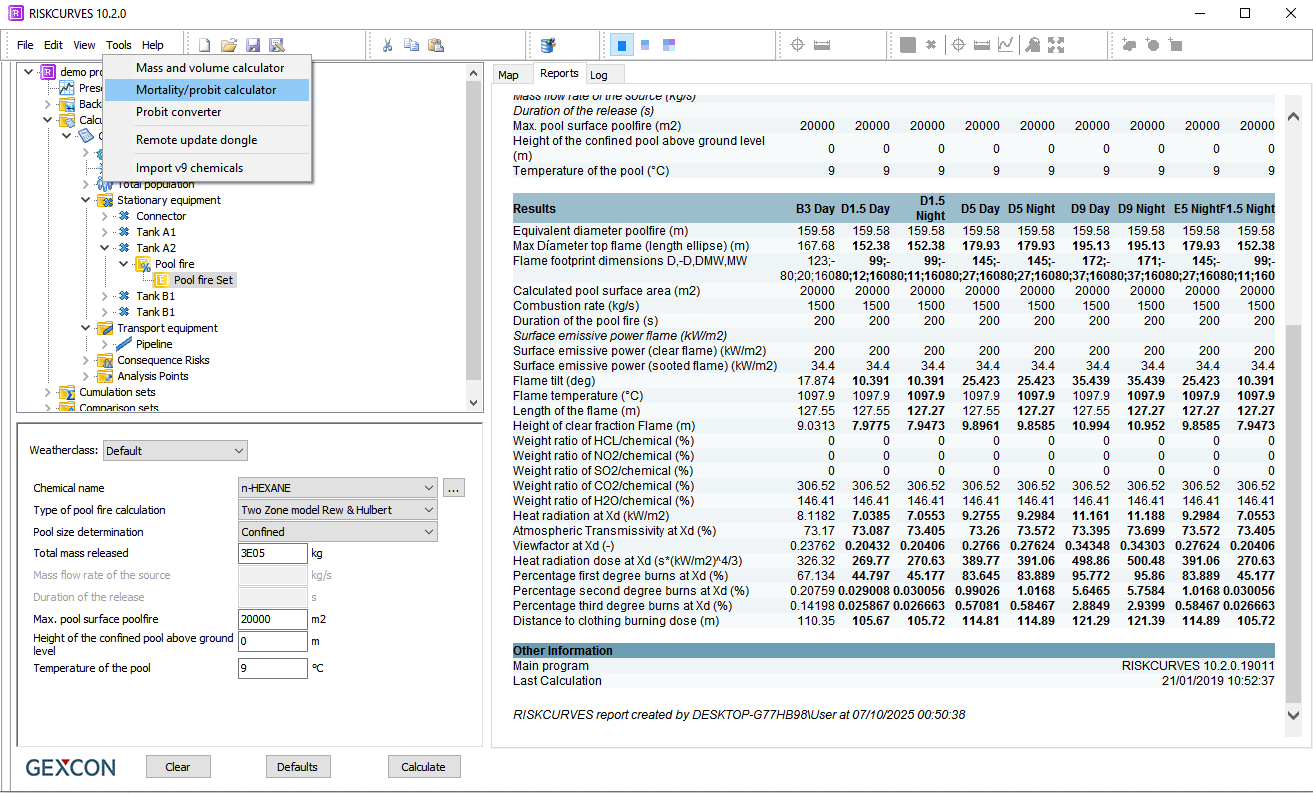Toggle the solid blue square view mode

point(621,45)
